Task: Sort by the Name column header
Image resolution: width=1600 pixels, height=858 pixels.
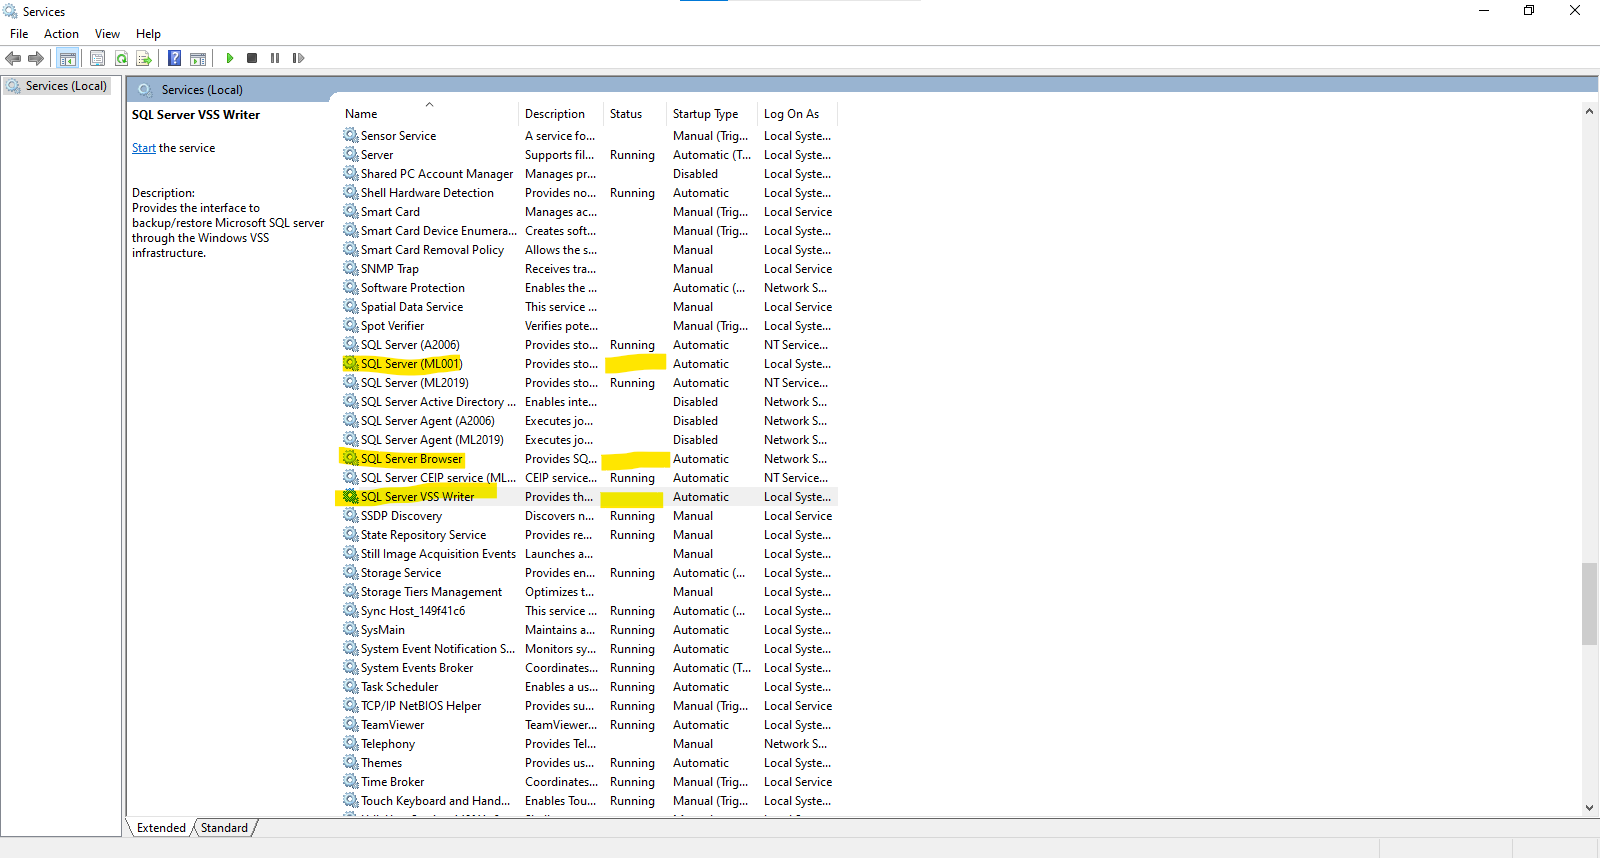Action: [x=429, y=114]
